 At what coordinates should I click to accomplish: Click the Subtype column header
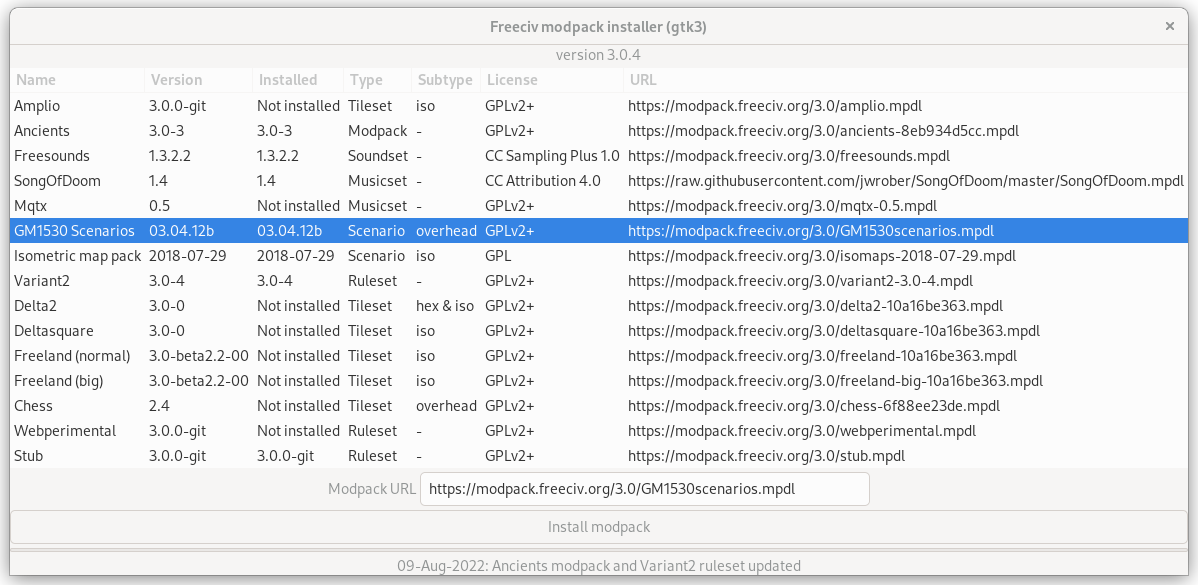[x=444, y=80]
